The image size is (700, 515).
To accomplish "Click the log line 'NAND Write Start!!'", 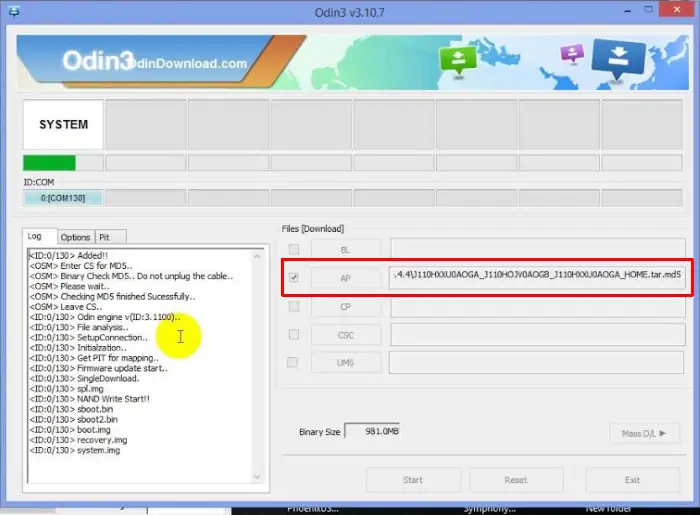I will [x=90, y=399].
